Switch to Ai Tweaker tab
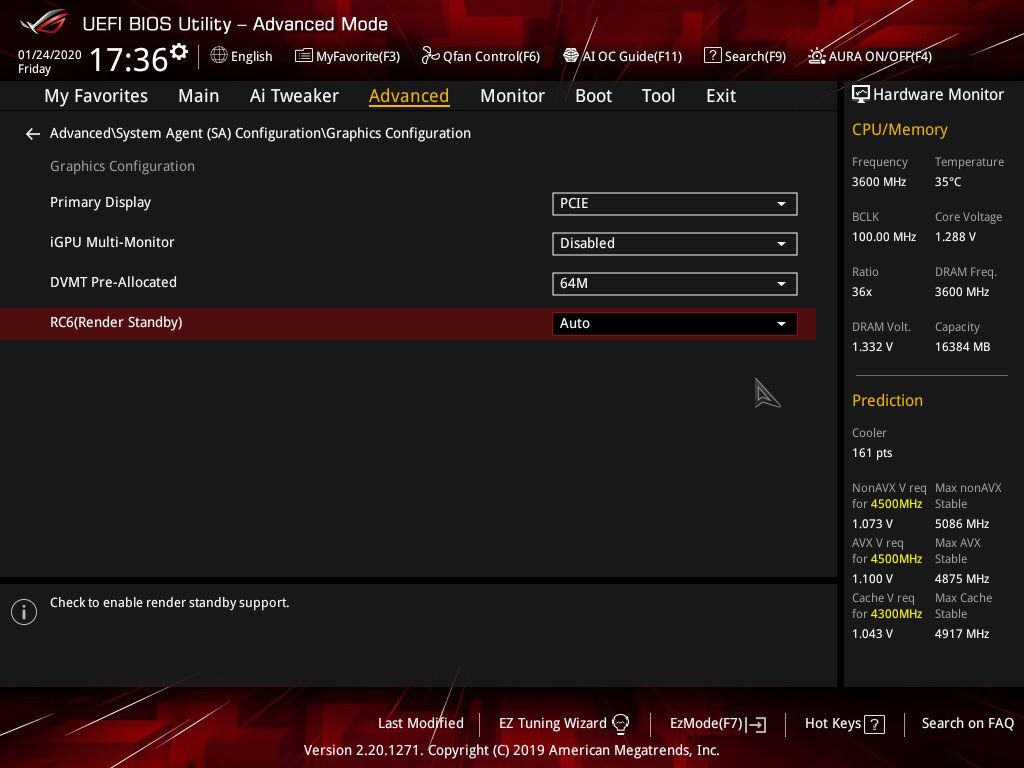Screen dimensions: 1024x768 tap(294, 96)
